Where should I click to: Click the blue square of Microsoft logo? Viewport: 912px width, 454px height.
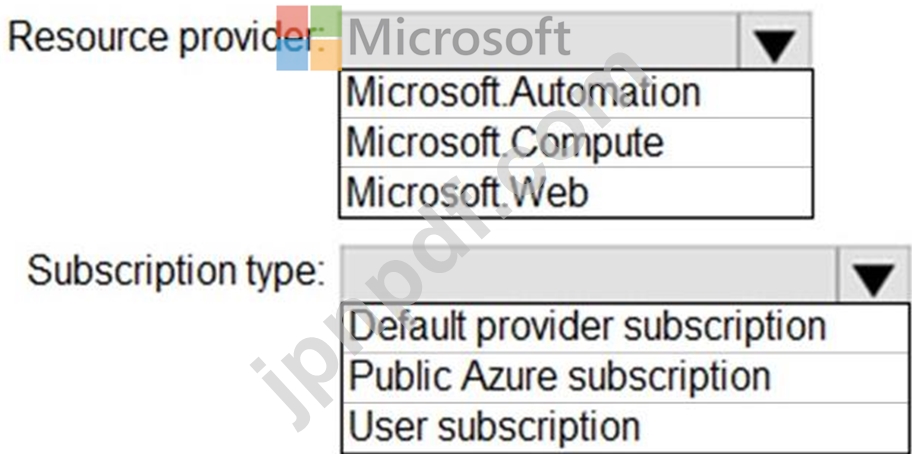pyautogui.click(x=292, y=55)
